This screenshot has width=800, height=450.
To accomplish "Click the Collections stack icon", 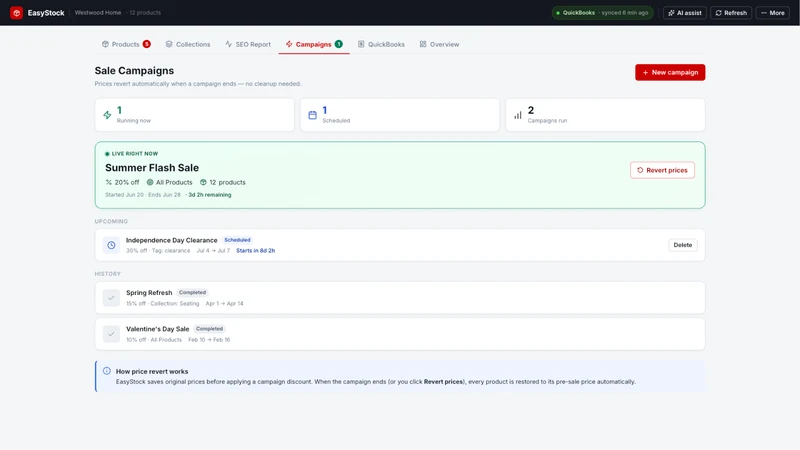I will tap(169, 44).
